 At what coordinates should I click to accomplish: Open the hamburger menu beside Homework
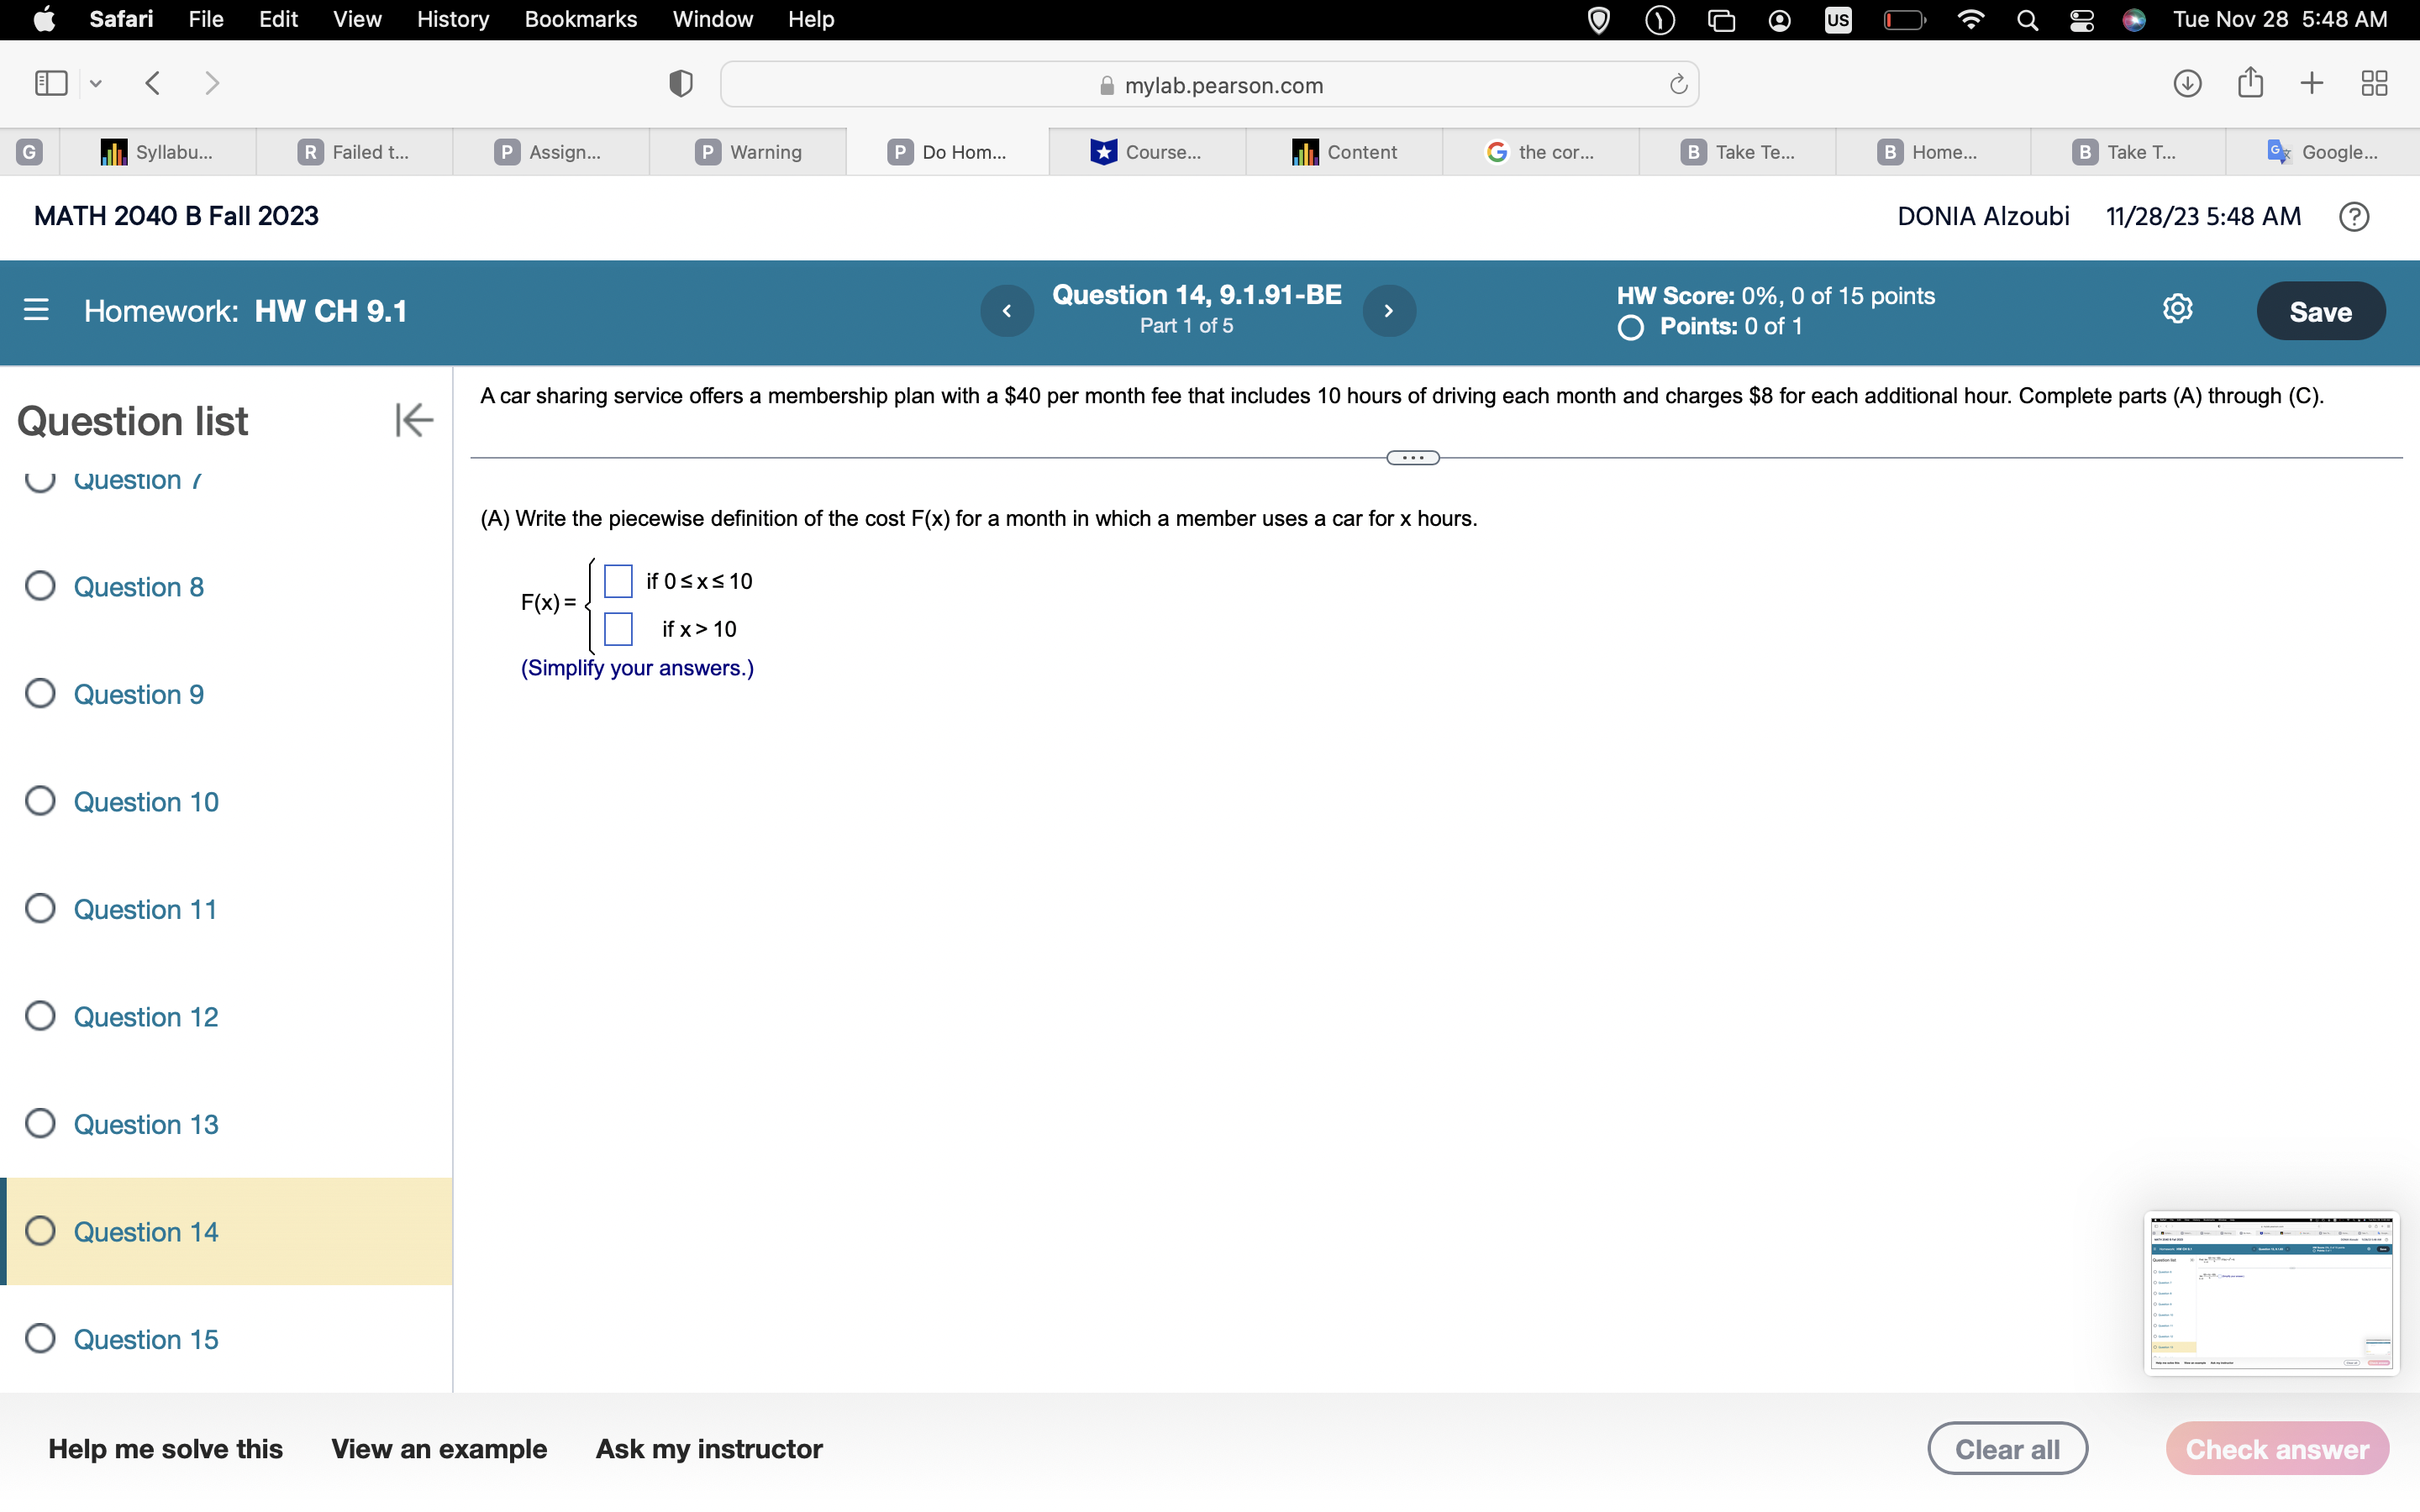(36, 310)
